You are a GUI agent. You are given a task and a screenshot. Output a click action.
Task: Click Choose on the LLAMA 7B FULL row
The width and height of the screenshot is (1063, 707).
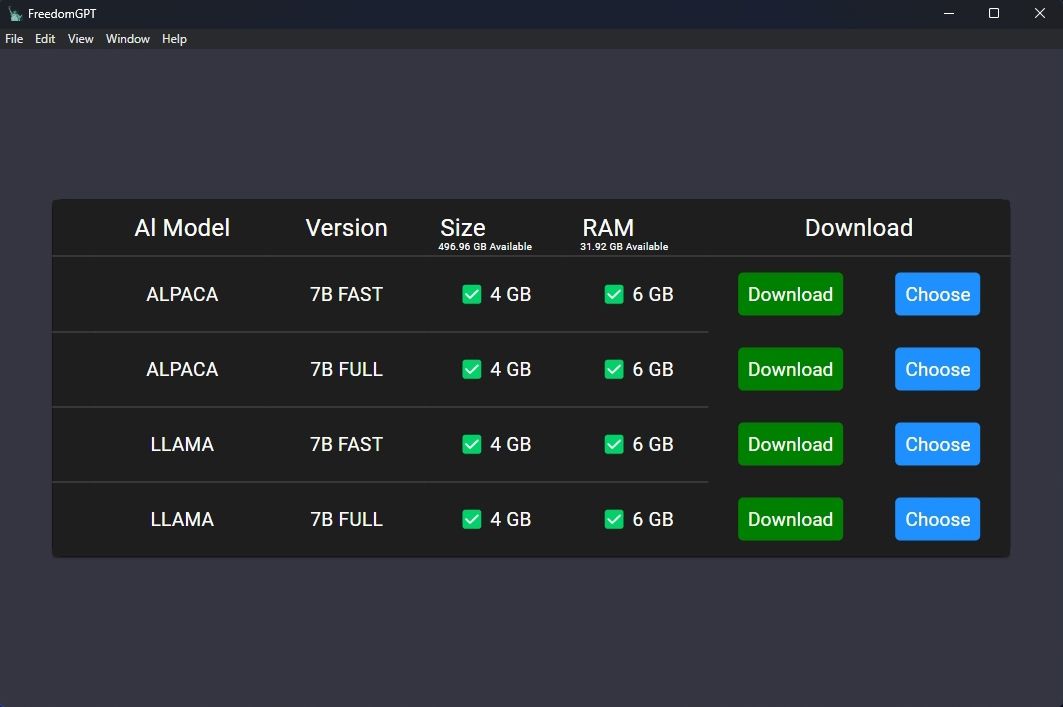pyautogui.click(x=937, y=519)
